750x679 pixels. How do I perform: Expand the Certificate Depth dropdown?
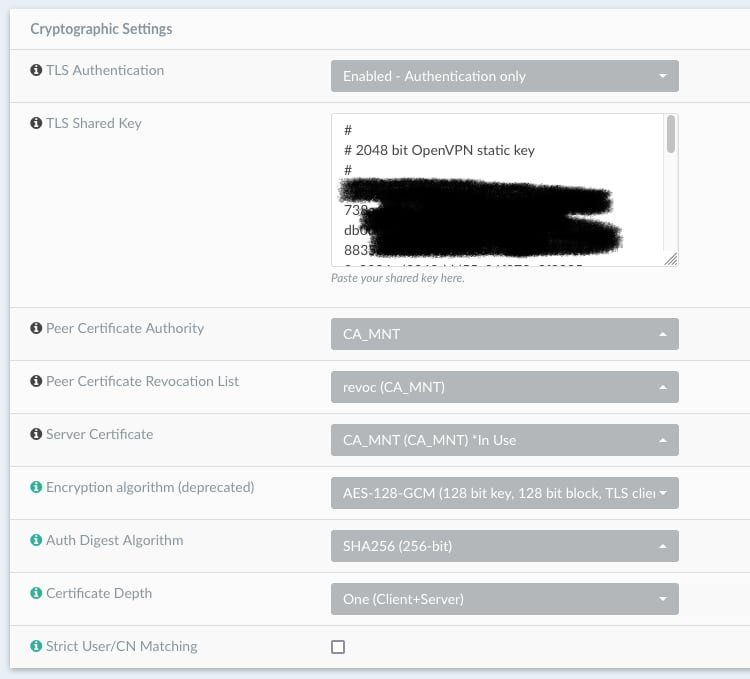(x=504, y=599)
